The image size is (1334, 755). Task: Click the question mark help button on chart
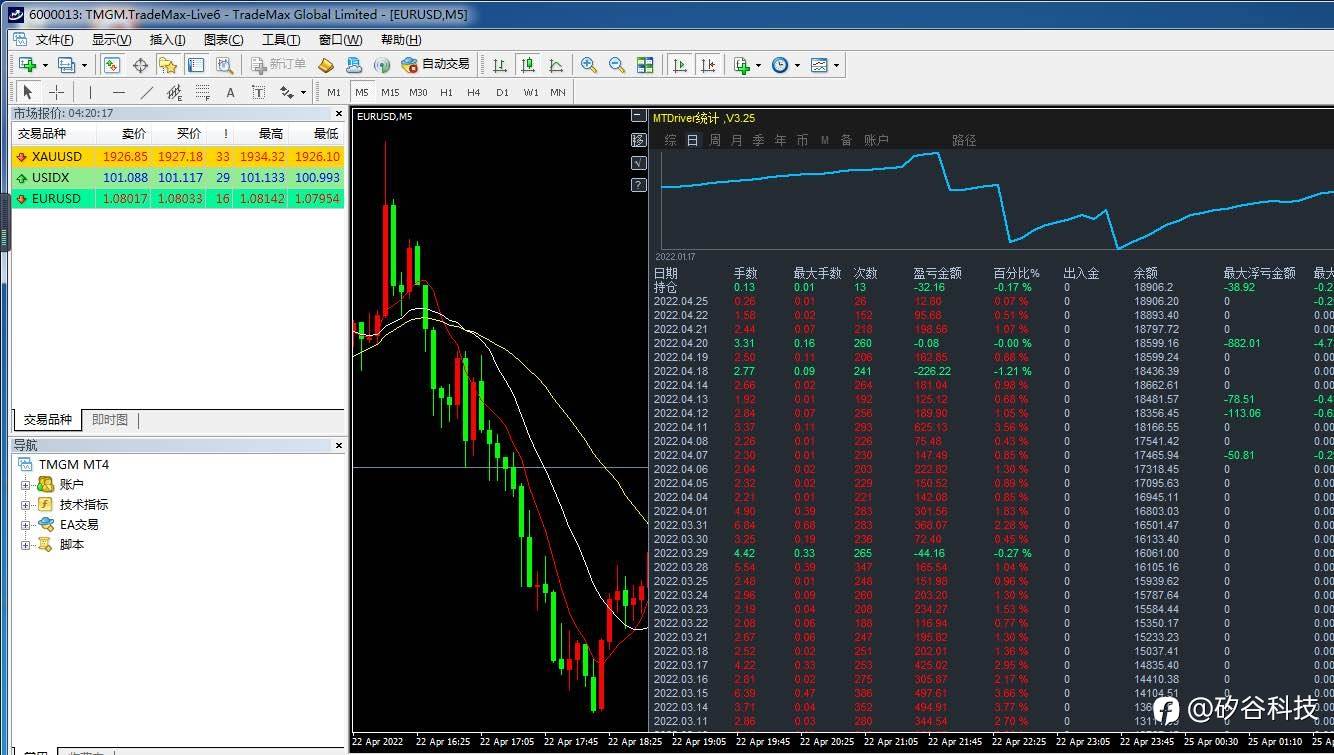639,185
